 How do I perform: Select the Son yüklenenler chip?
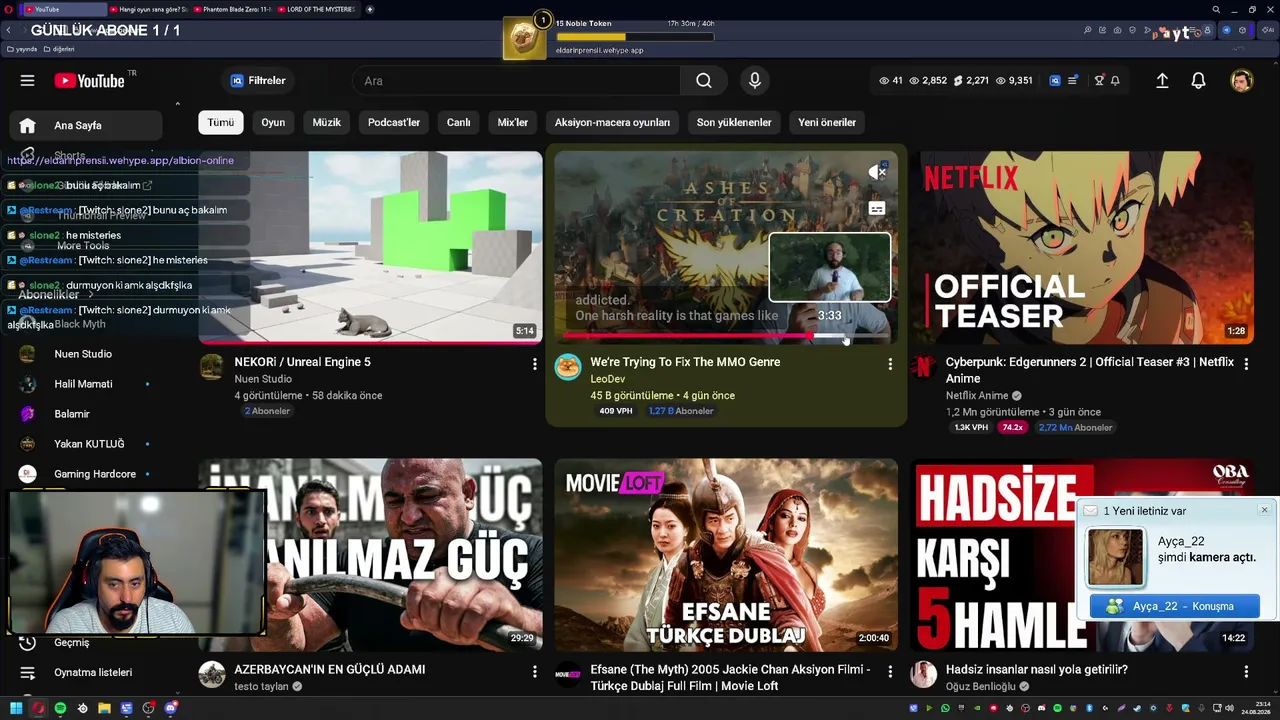[x=734, y=122]
